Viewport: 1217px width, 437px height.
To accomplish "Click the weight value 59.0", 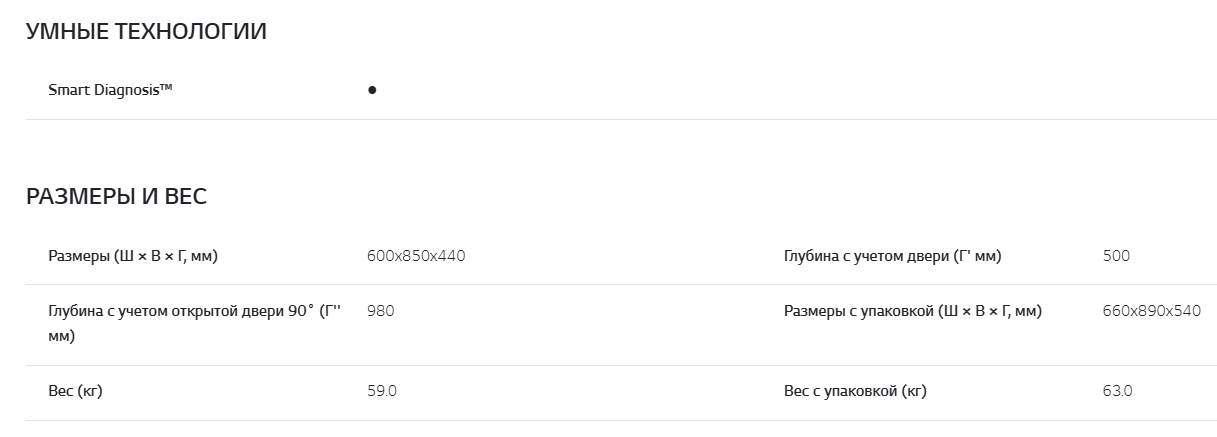I will [x=382, y=391].
